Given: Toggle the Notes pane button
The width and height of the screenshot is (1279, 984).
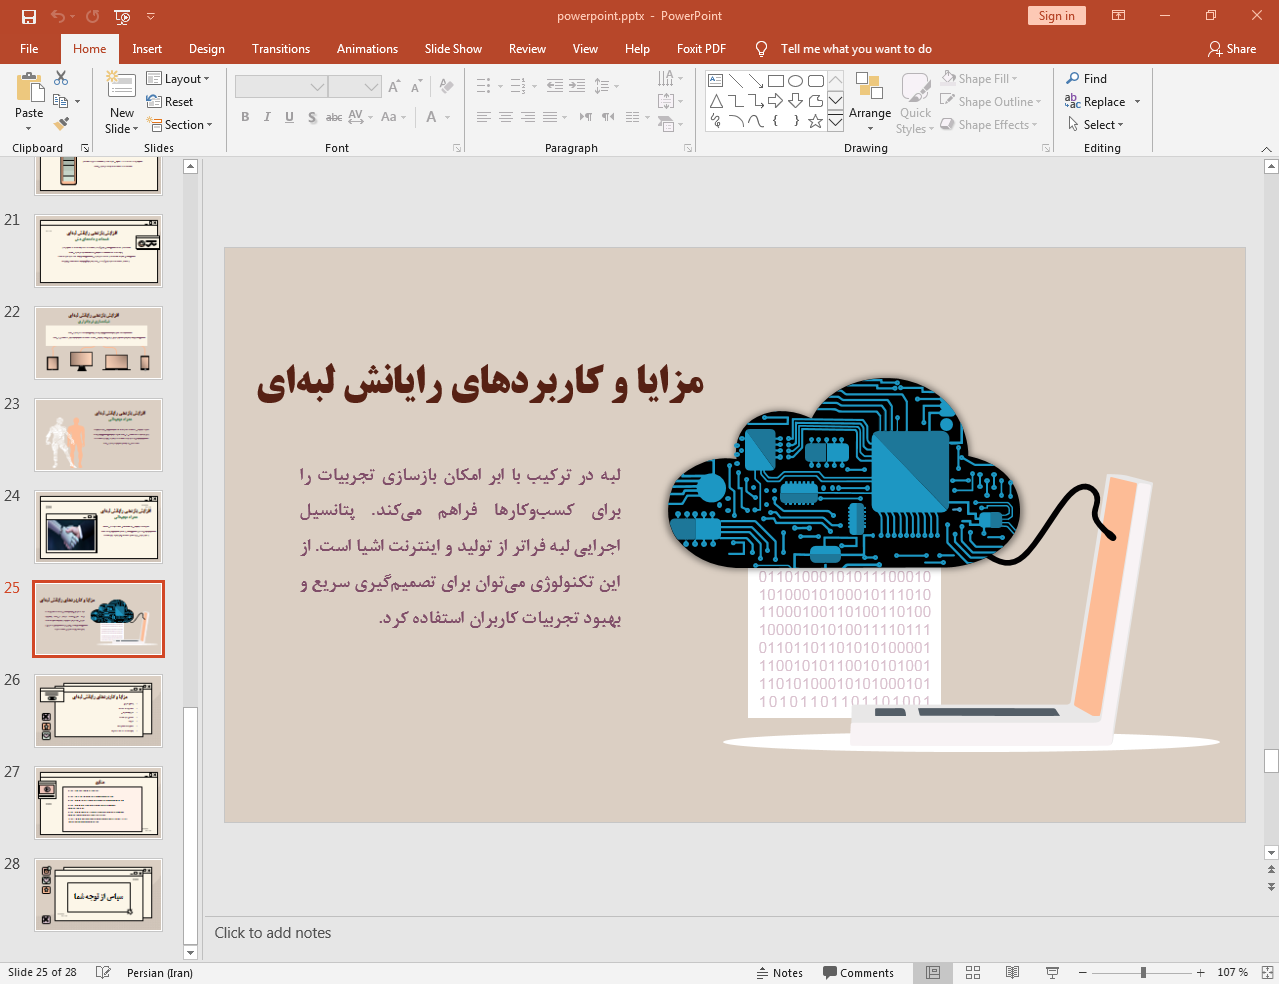Looking at the screenshot, I should [x=779, y=973].
